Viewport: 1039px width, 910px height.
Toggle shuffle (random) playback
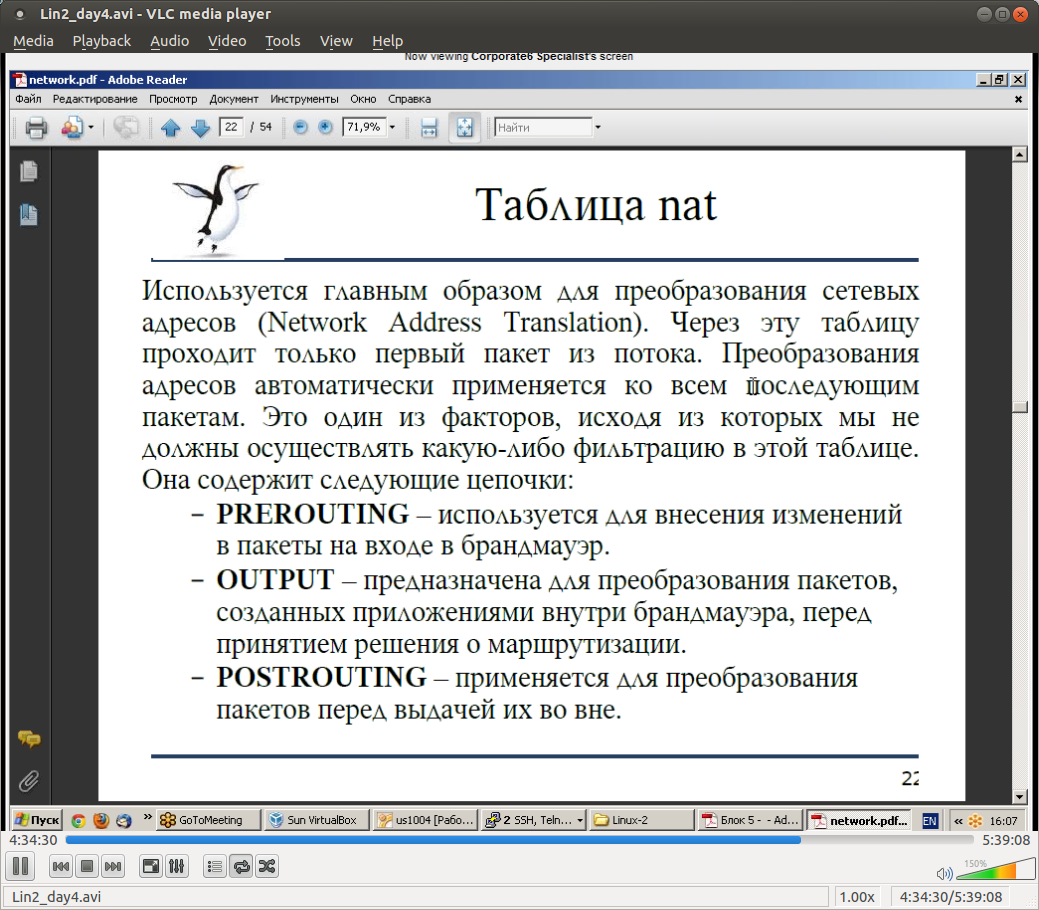267,867
